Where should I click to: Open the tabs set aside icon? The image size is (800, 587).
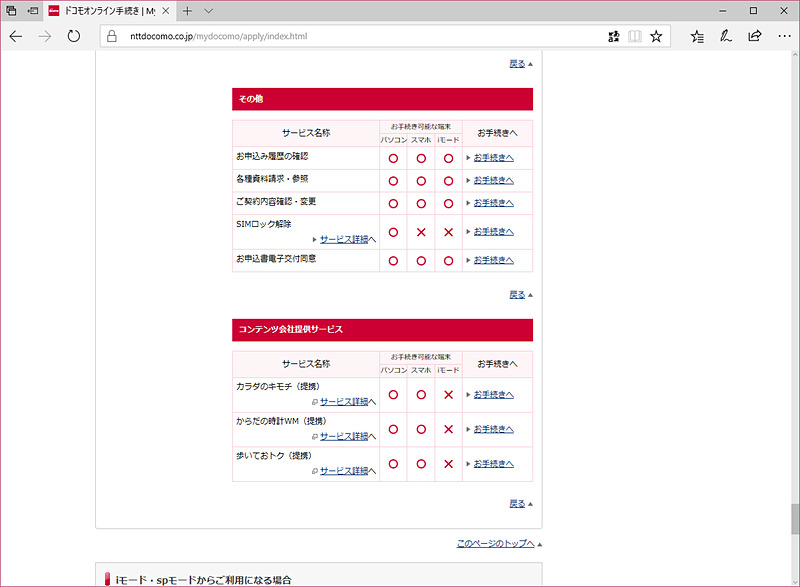[11, 11]
